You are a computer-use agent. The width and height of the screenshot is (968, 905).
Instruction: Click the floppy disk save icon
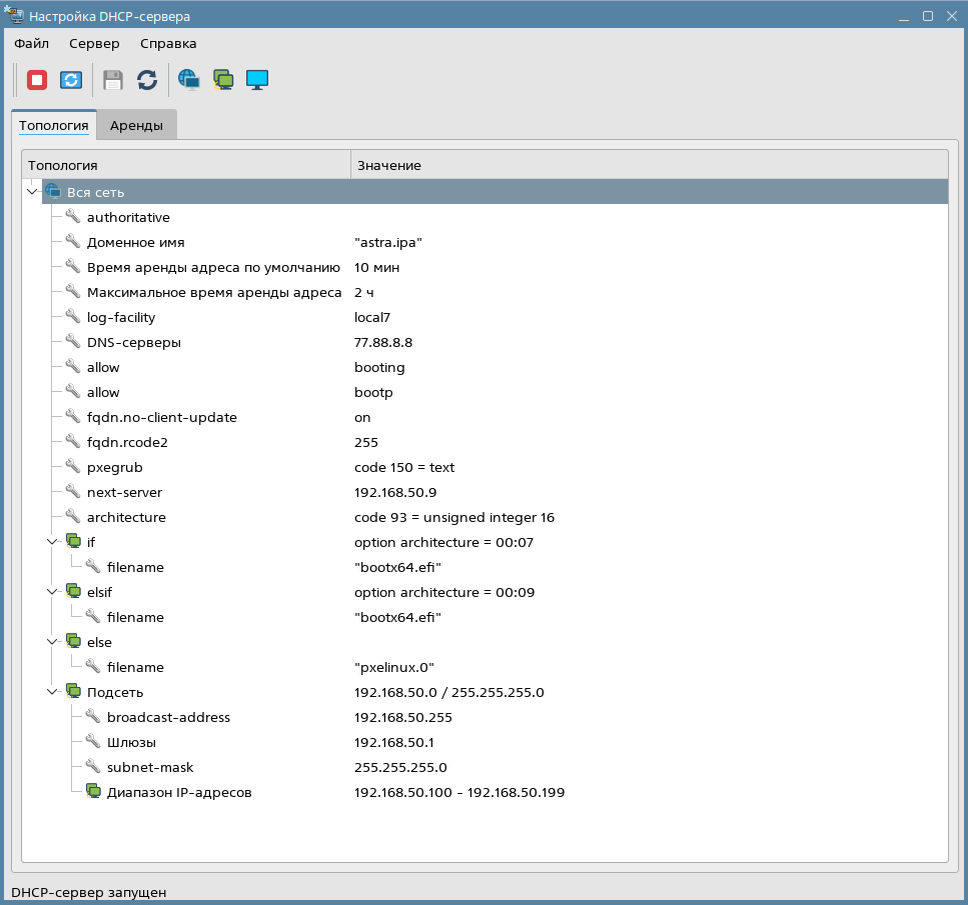[113, 80]
